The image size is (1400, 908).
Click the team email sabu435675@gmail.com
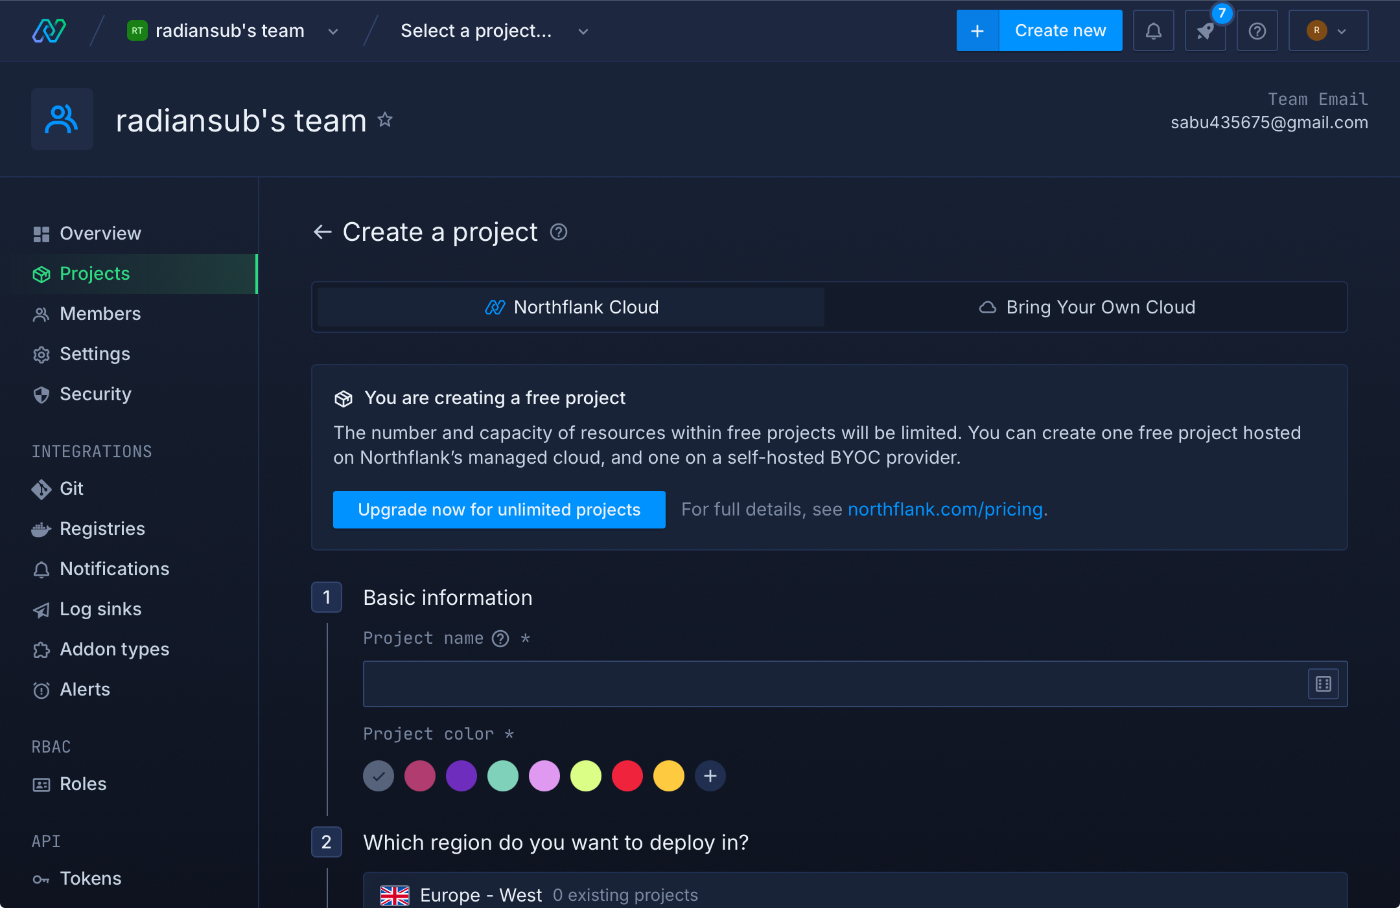[x=1269, y=123]
